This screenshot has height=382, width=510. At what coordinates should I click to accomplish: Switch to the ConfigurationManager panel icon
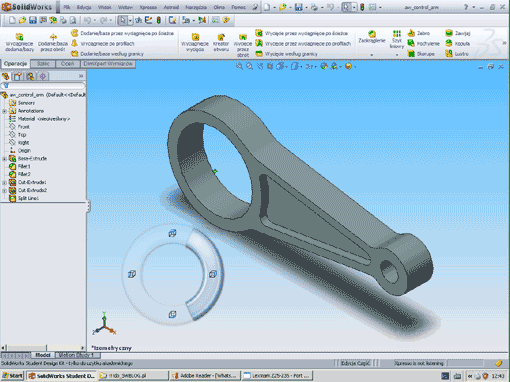pyautogui.click(x=30, y=77)
